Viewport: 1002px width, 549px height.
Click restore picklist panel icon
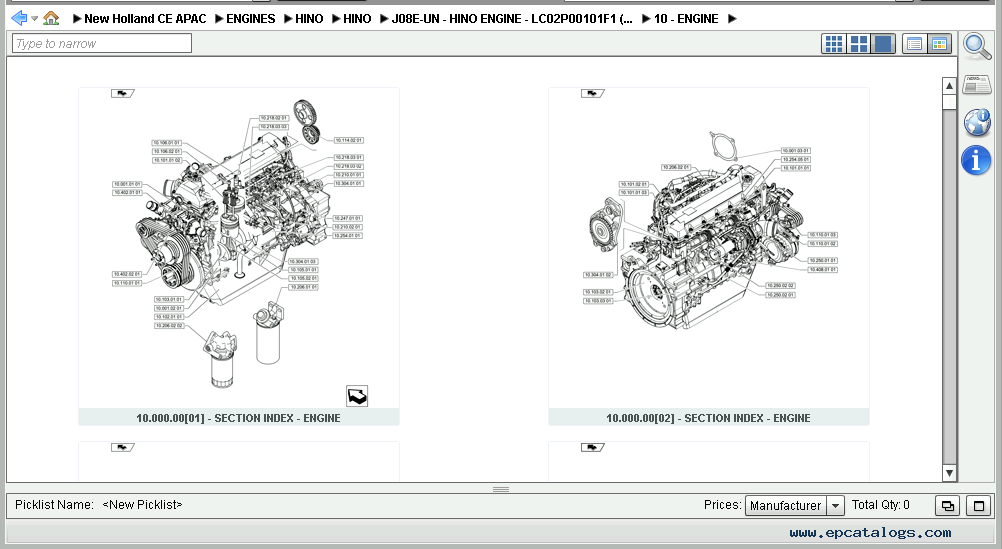pyautogui.click(x=948, y=506)
